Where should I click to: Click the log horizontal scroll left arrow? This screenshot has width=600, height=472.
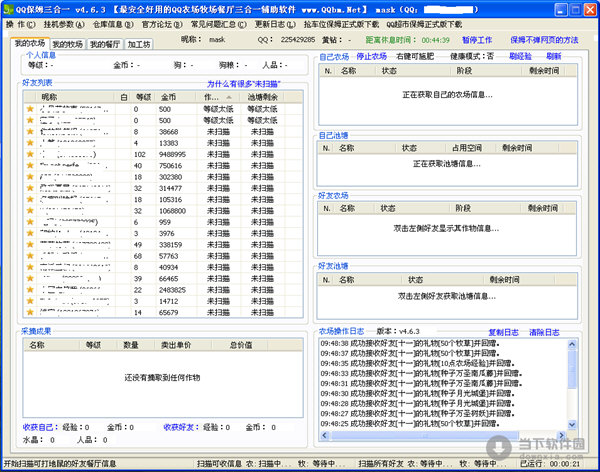coord(324,435)
